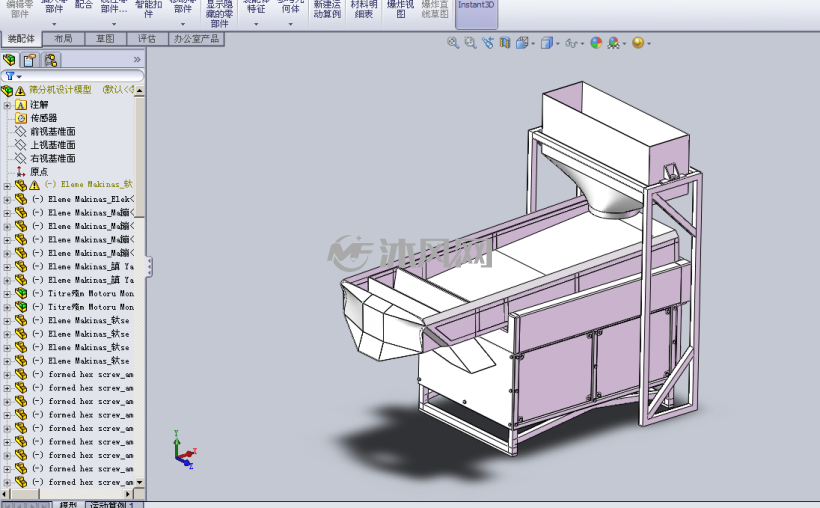Open the Edit Appearance color ball
This screenshot has width=820, height=508.
tap(596, 43)
